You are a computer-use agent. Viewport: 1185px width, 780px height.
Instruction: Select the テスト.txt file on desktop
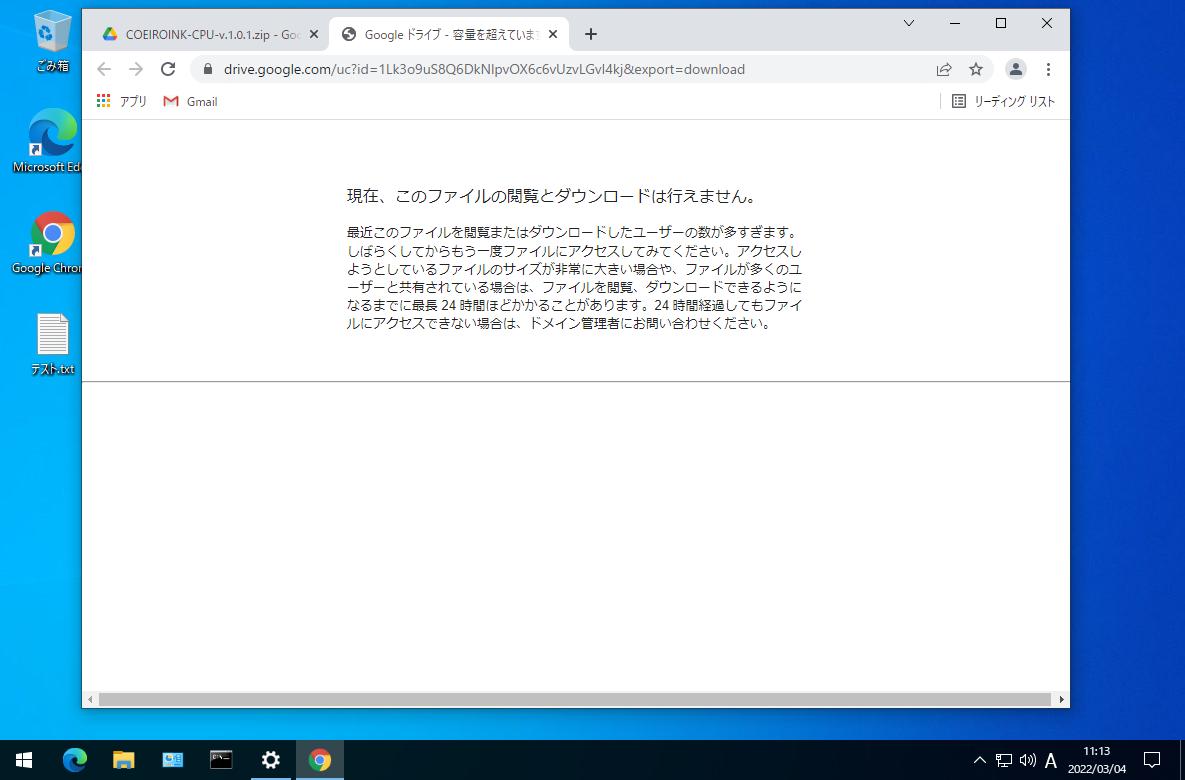(52, 345)
